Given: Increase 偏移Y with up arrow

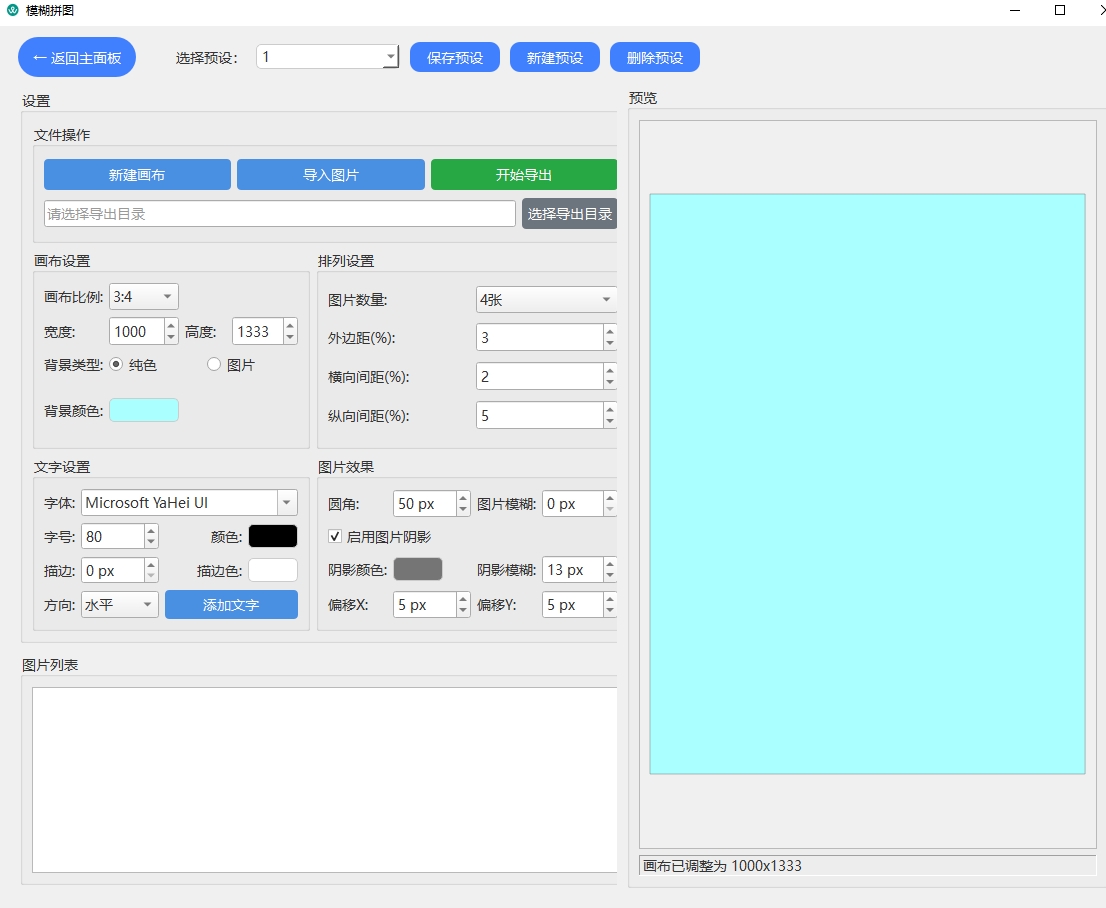Looking at the screenshot, I should [x=610, y=598].
